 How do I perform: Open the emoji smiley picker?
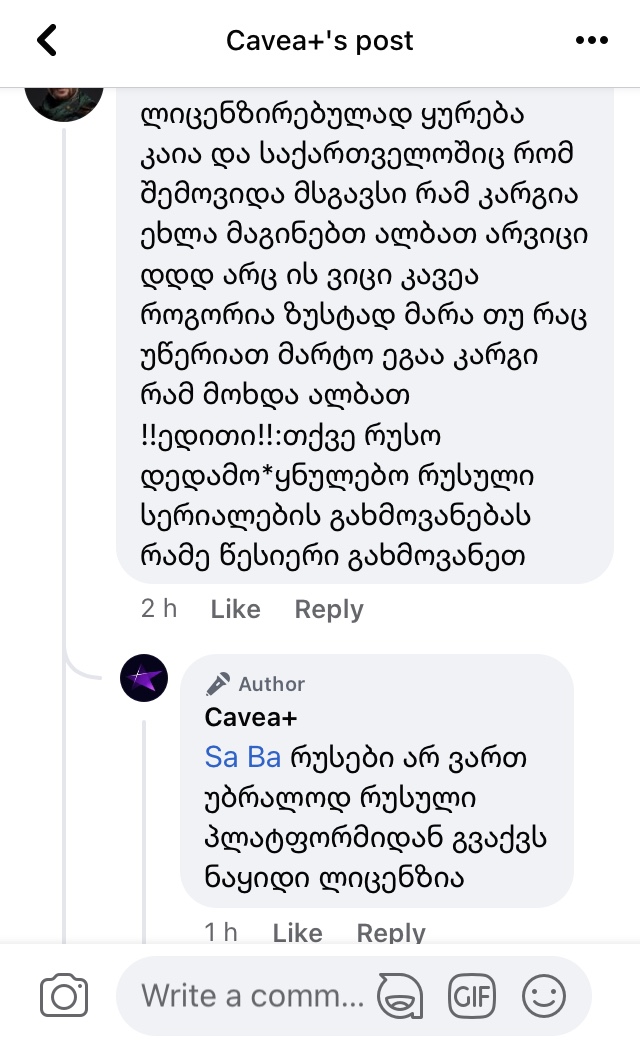coord(544,996)
